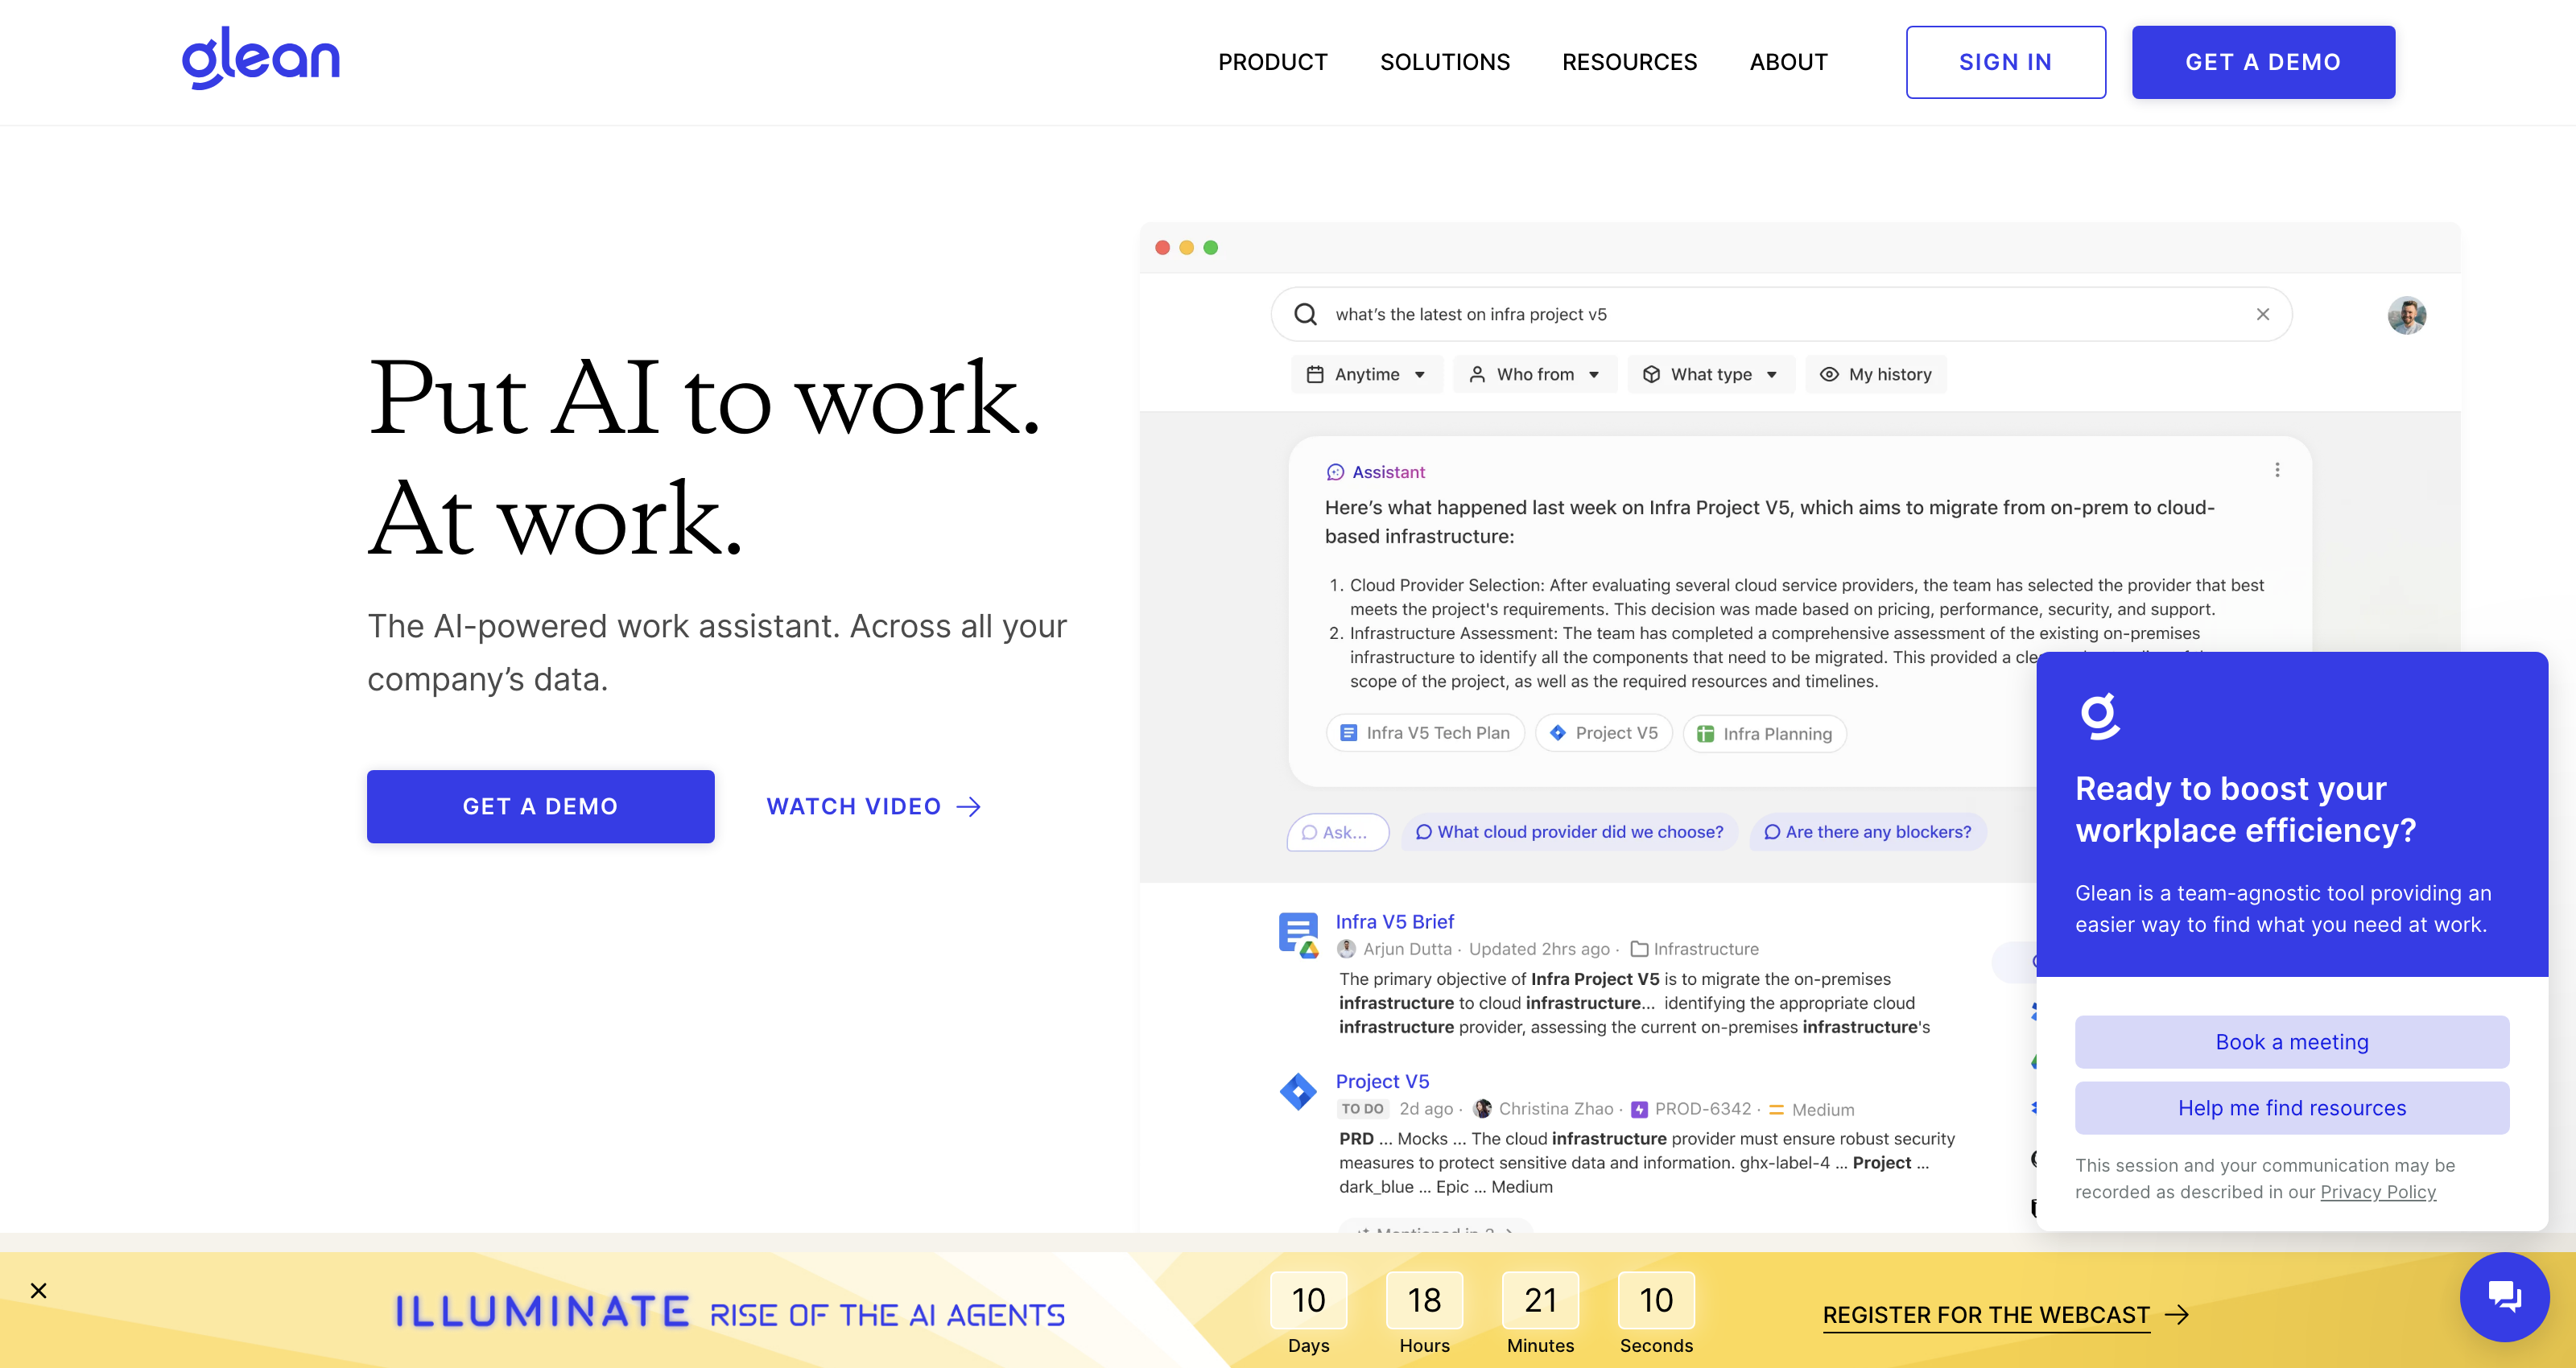Image resolution: width=2576 pixels, height=1368 pixels.
Task: Click the hero GET A DEMO button
Action: point(540,806)
